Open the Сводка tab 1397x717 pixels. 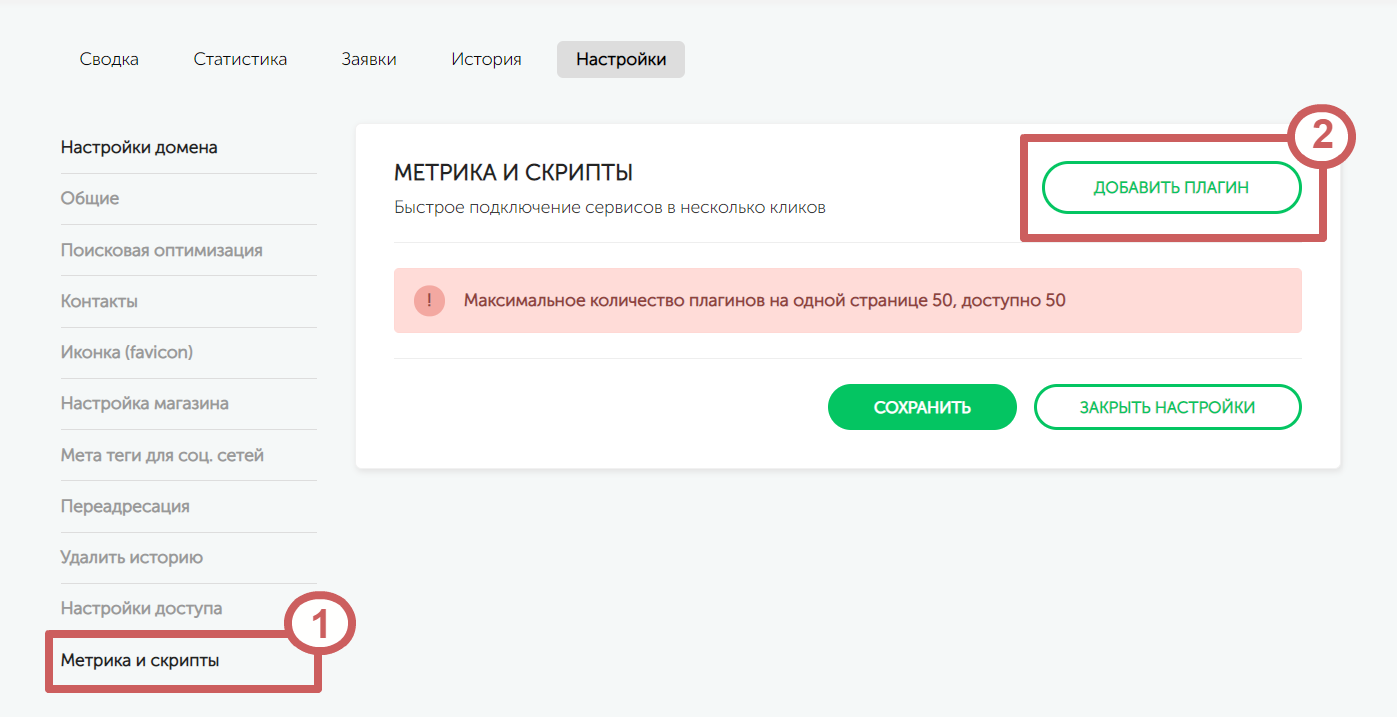click(109, 59)
